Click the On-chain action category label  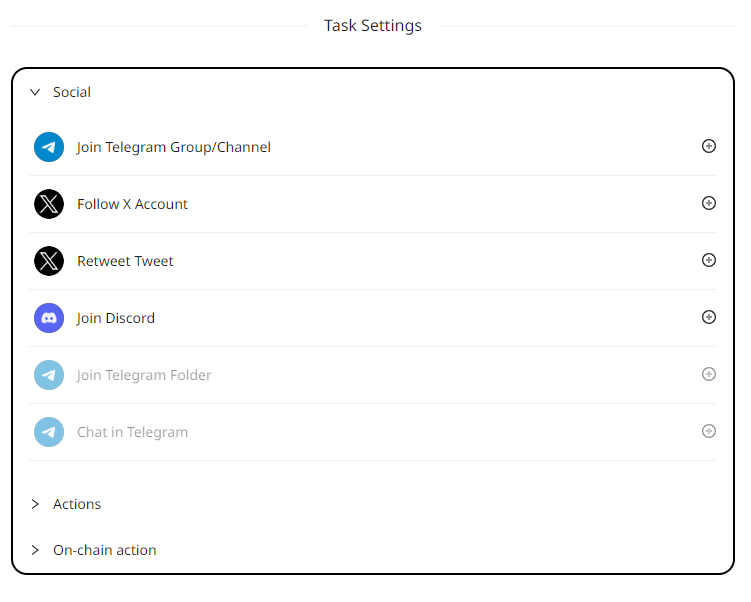tap(104, 550)
